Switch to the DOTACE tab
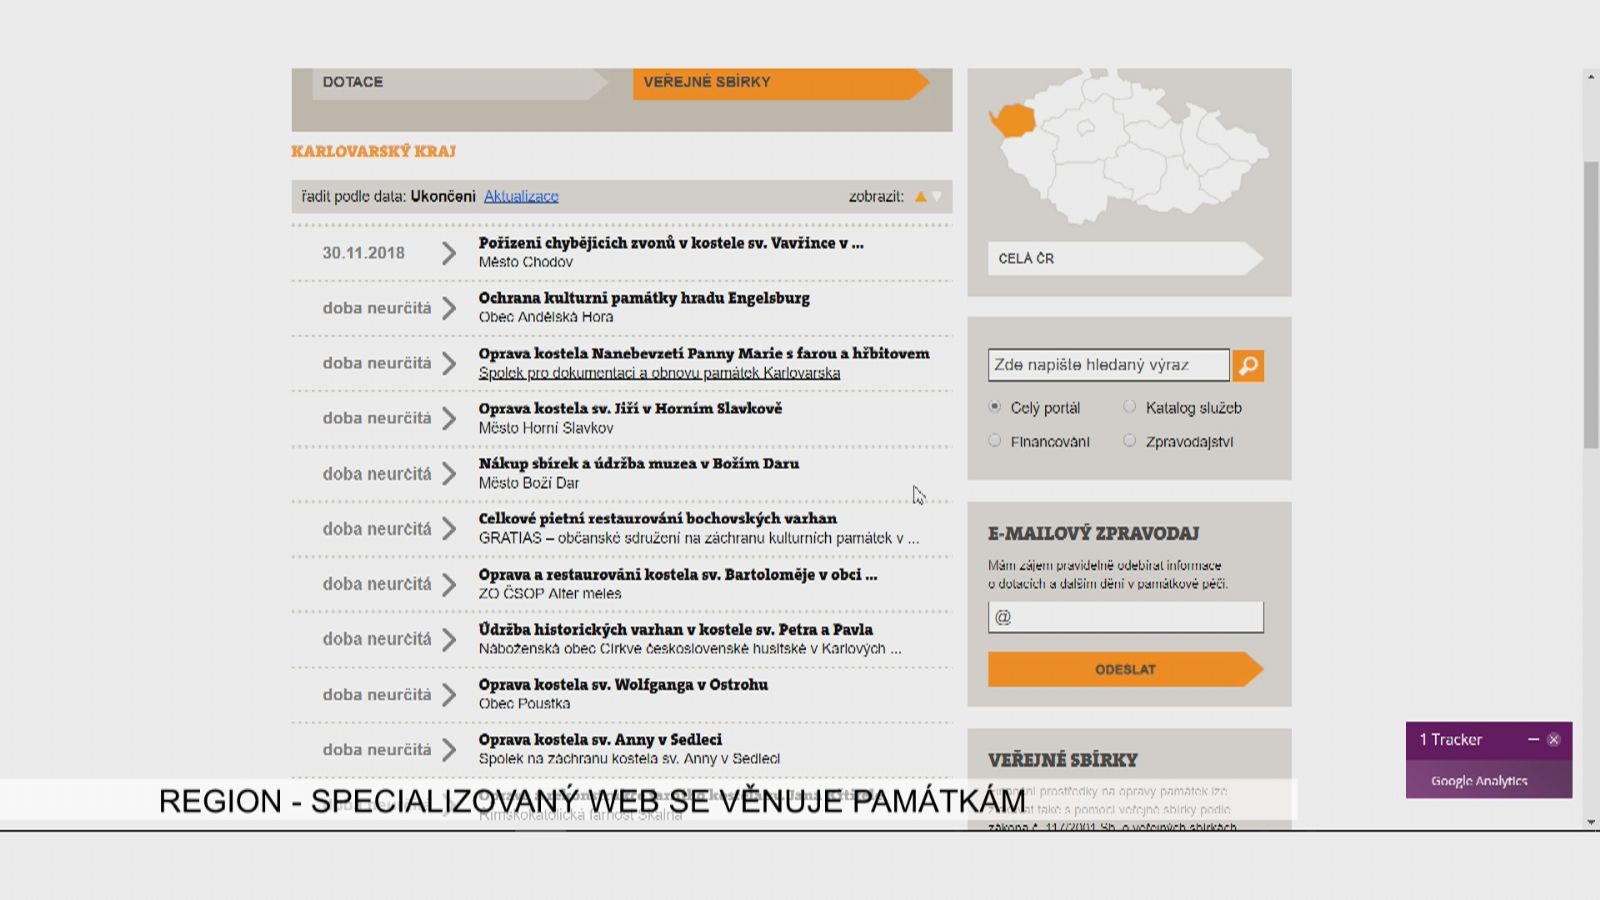Viewport: 1600px width, 900px height. point(460,83)
